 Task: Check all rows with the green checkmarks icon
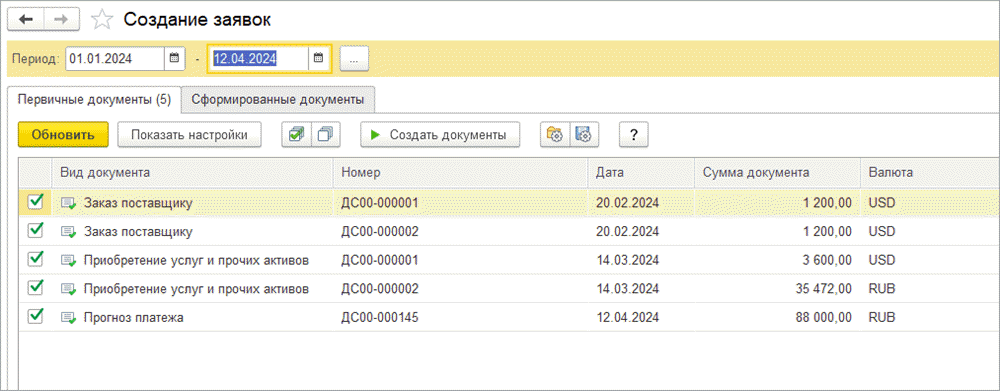pos(297,135)
